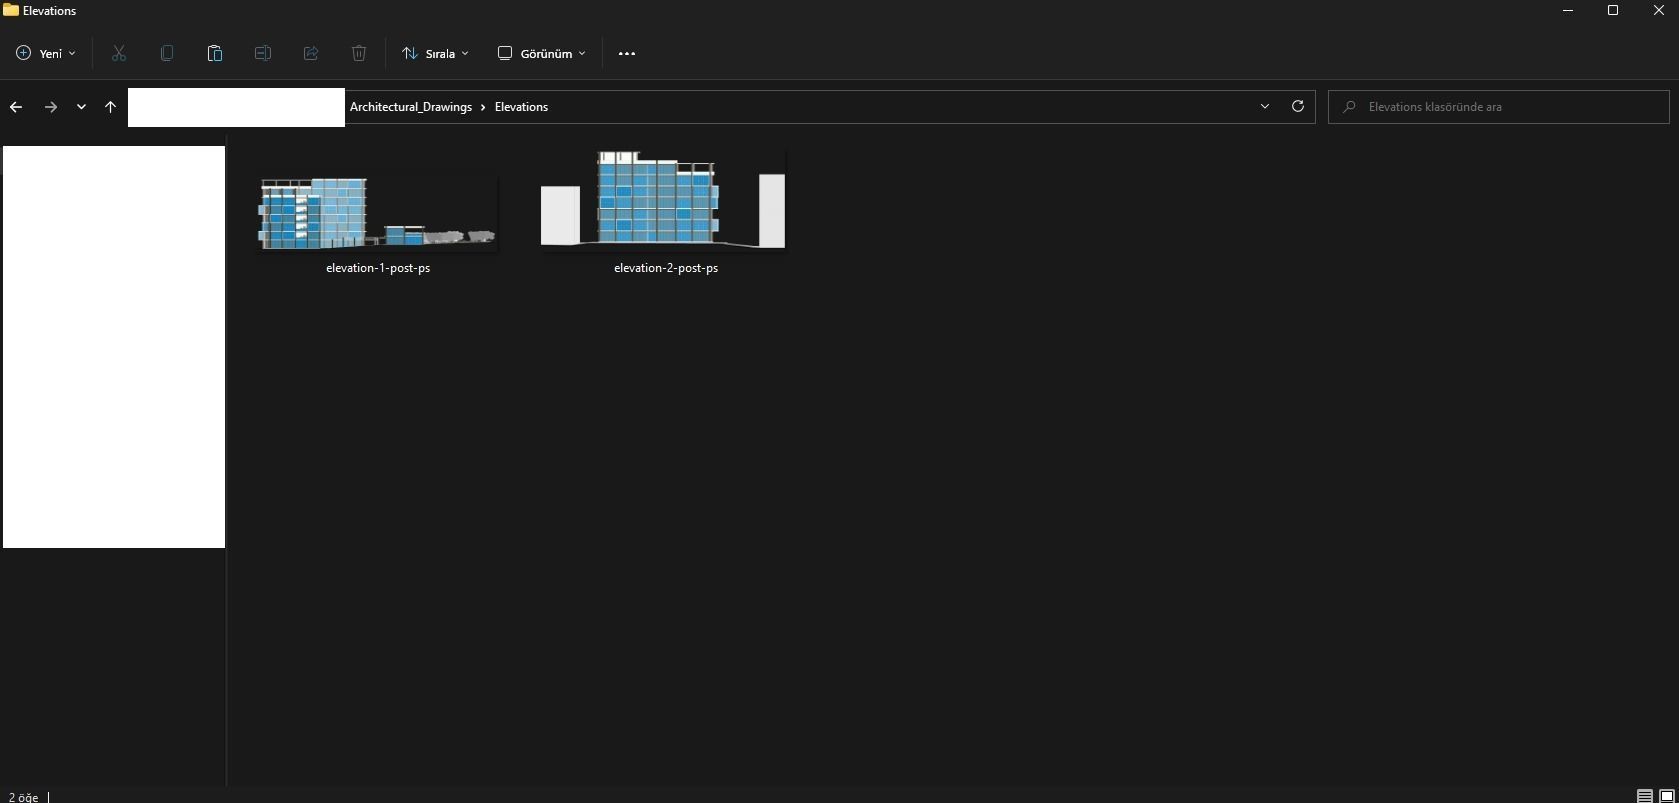Switch to large thumbnails view icon

click(1666, 796)
